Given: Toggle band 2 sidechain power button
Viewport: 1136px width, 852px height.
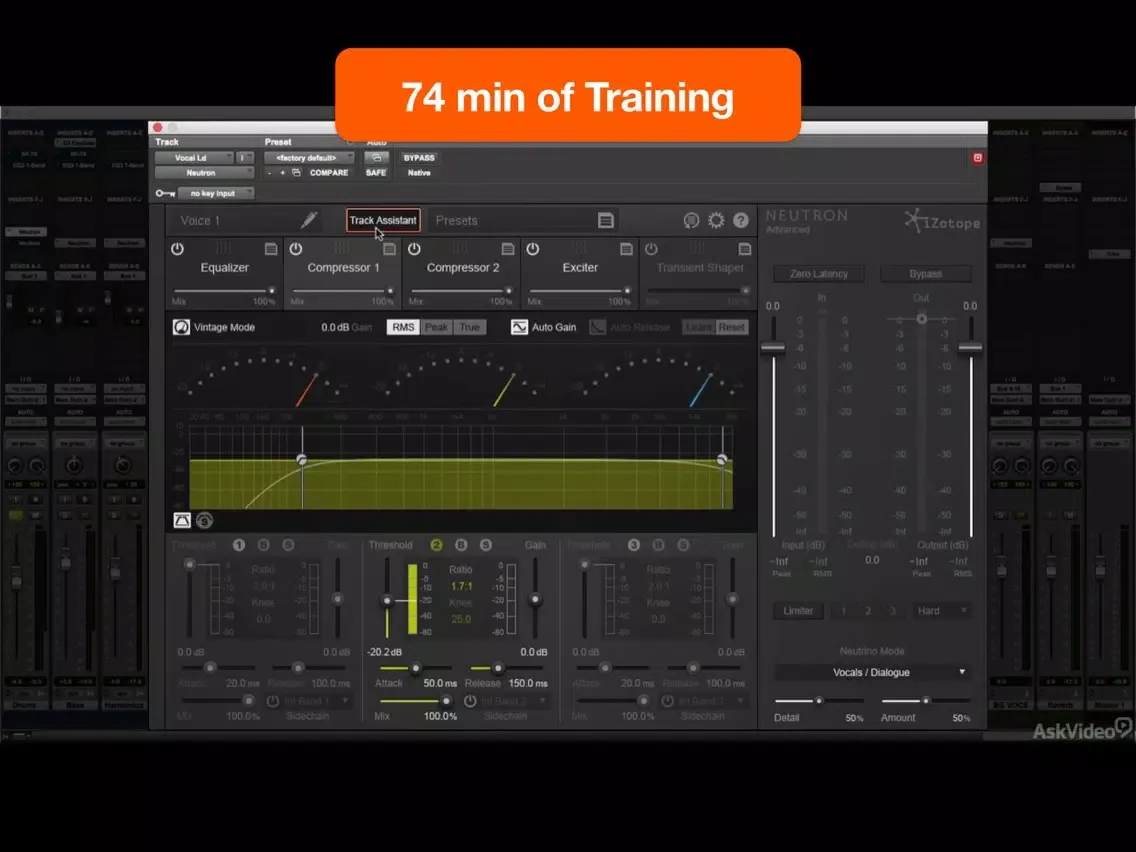Looking at the screenshot, I should [x=470, y=701].
